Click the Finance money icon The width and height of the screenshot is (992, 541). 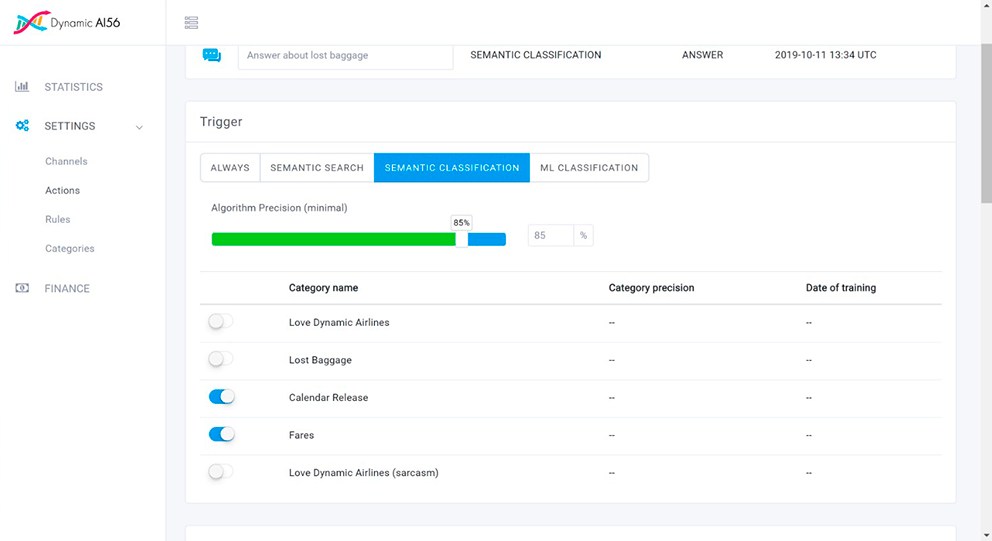[x=22, y=288]
